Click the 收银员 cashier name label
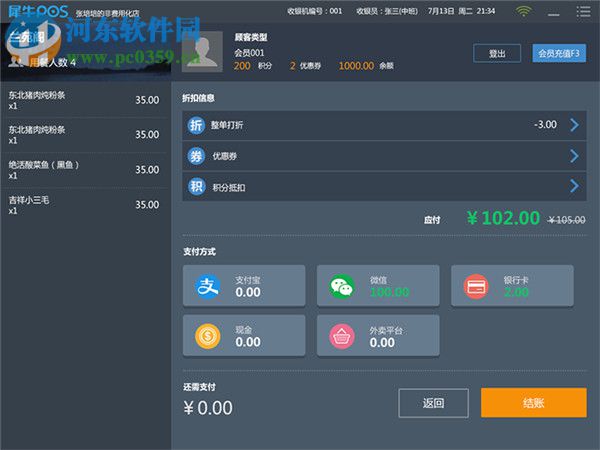600x450 pixels. pyautogui.click(x=387, y=11)
